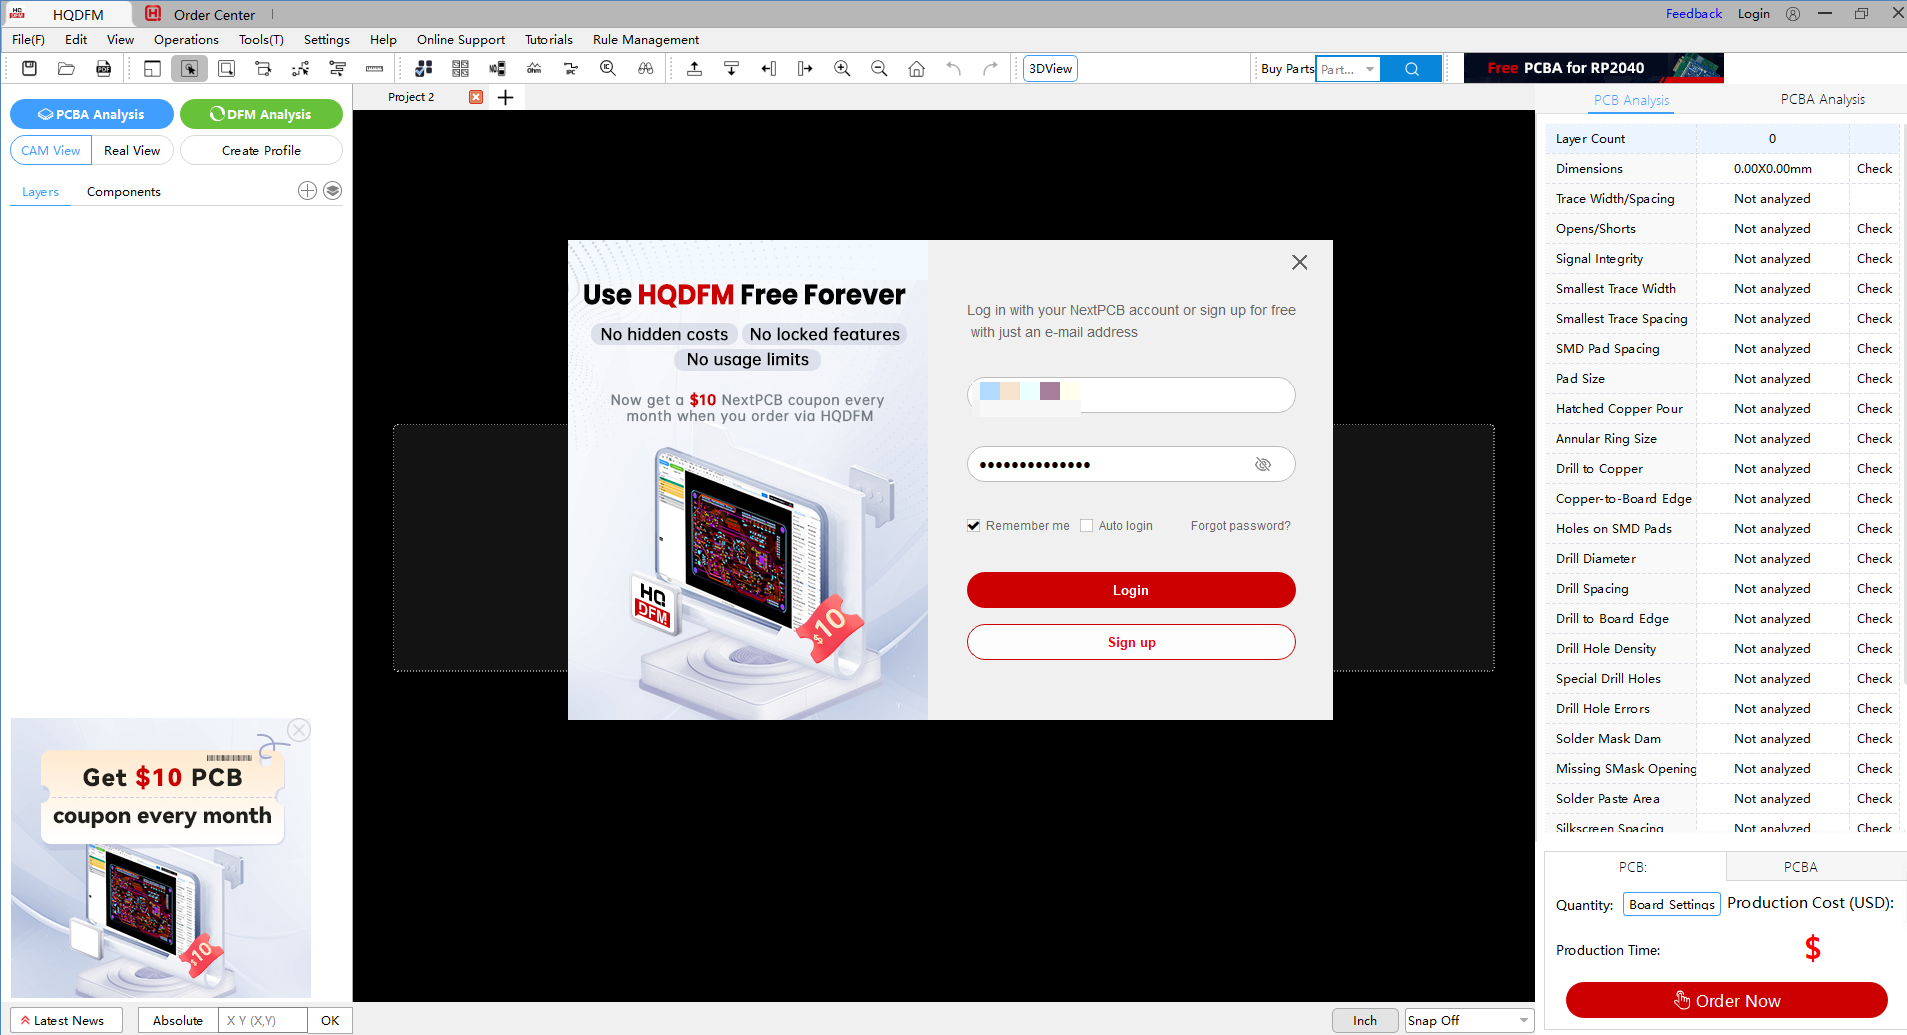Image resolution: width=1907 pixels, height=1035 pixels.
Task: Open the Rule Management menu
Action: pos(645,40)
